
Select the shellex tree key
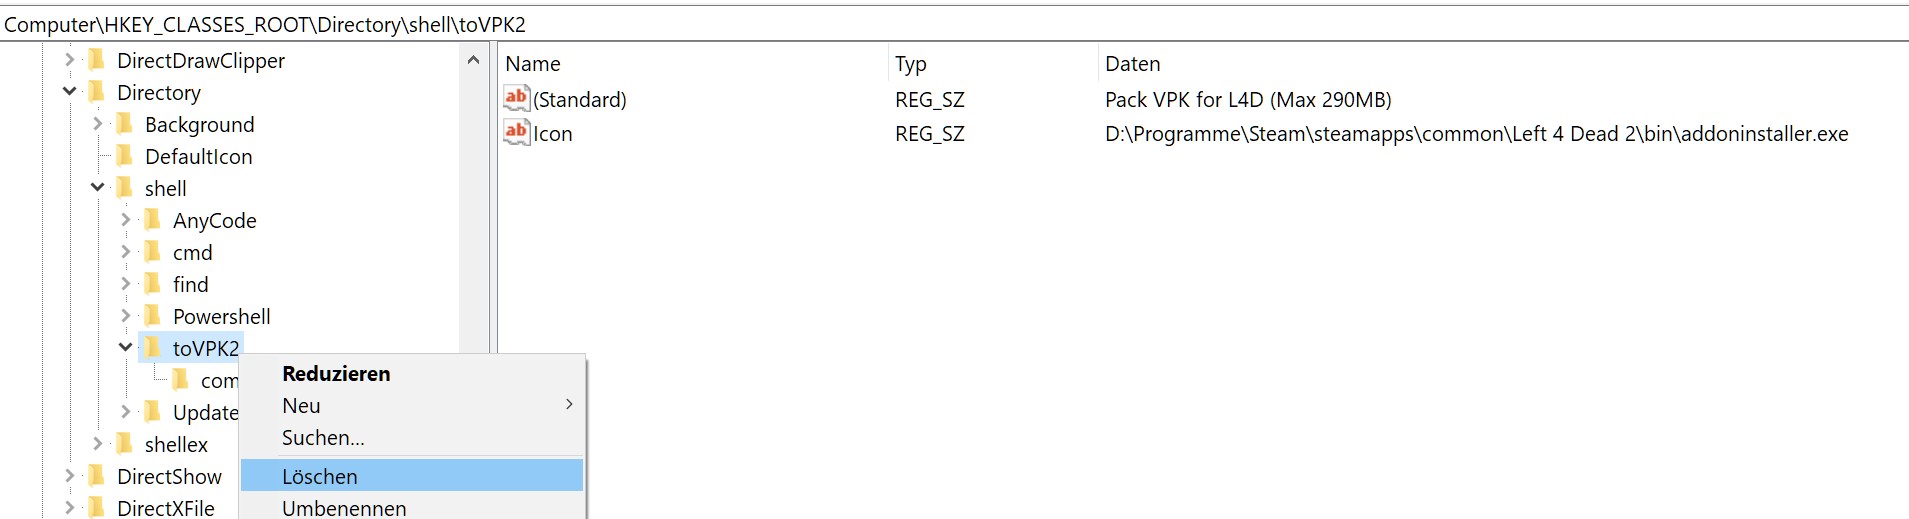coord(176,444)
